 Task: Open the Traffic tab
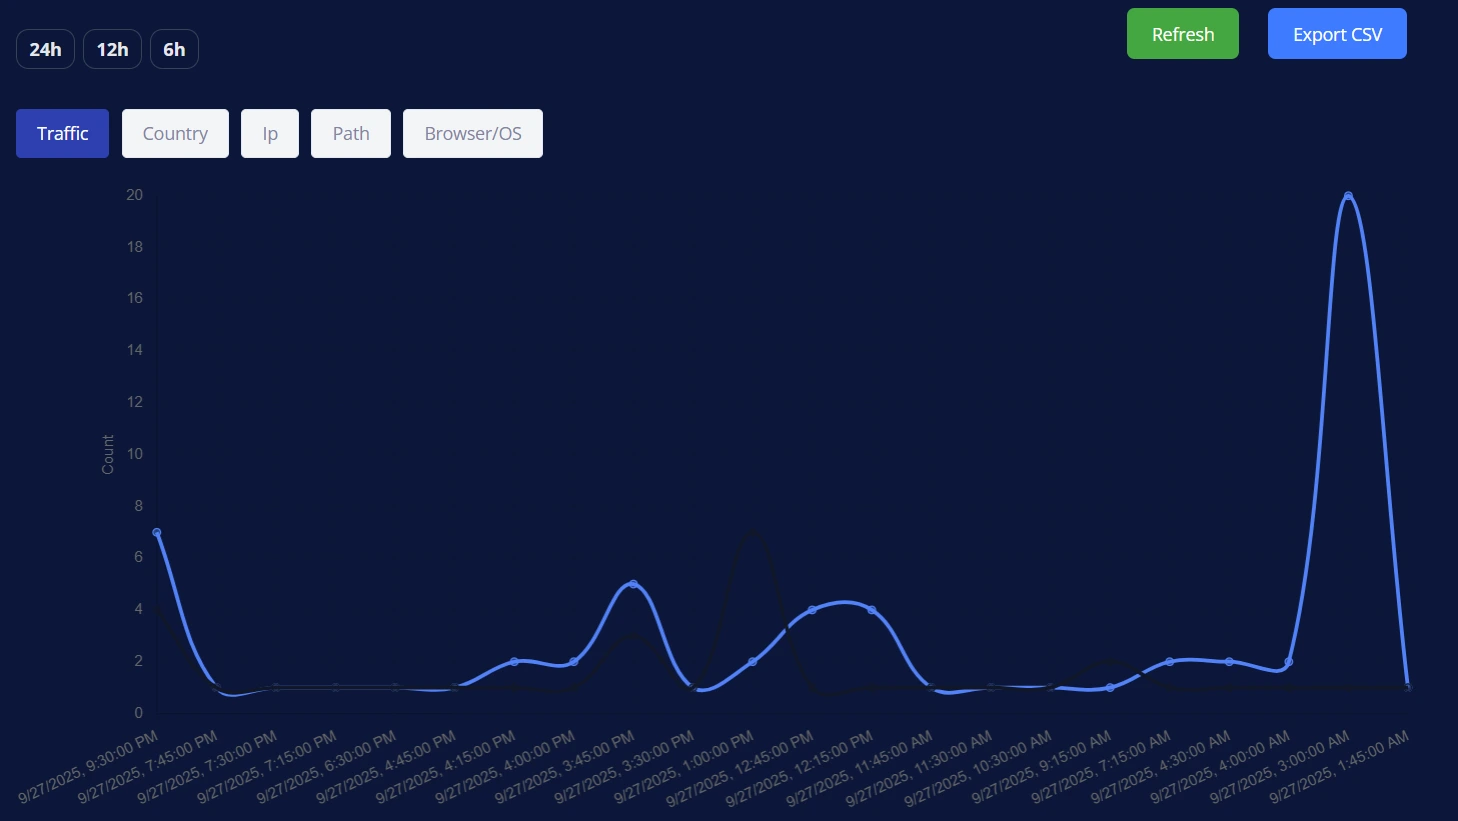62,134
